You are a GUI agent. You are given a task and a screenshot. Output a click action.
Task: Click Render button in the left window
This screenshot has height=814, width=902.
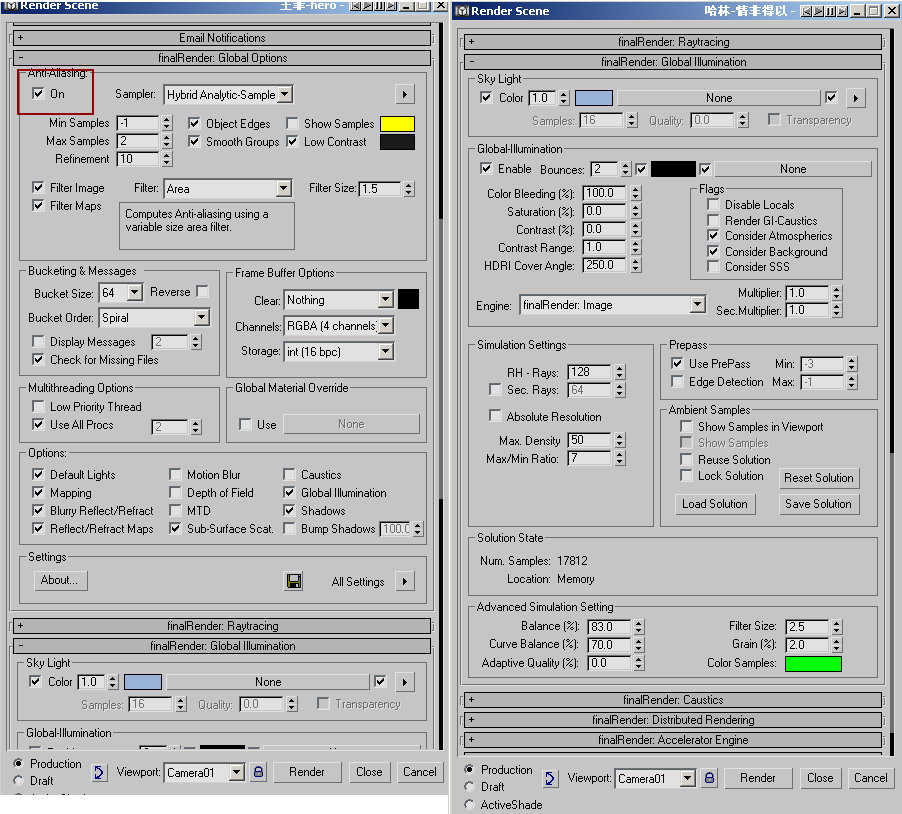tap(307, 772)
